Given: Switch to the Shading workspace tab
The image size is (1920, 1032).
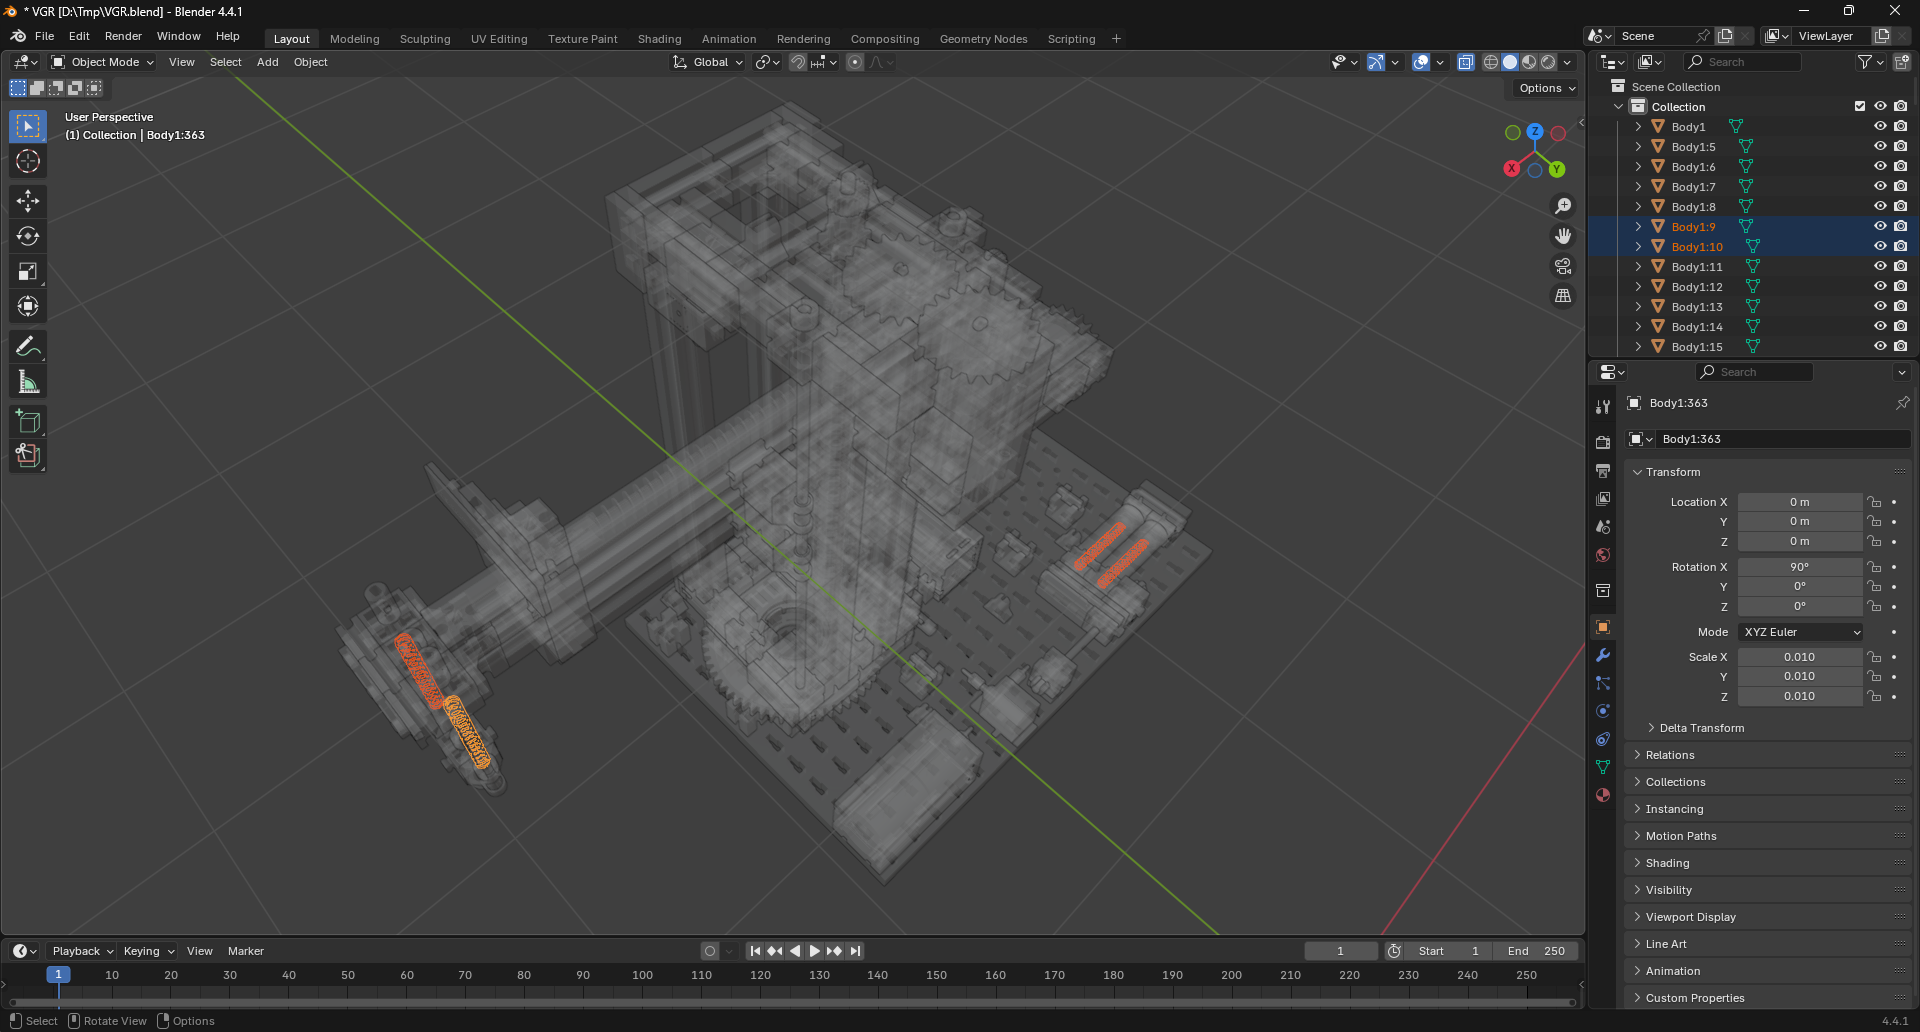Looking at the screenshot, I should pos(659,39).
